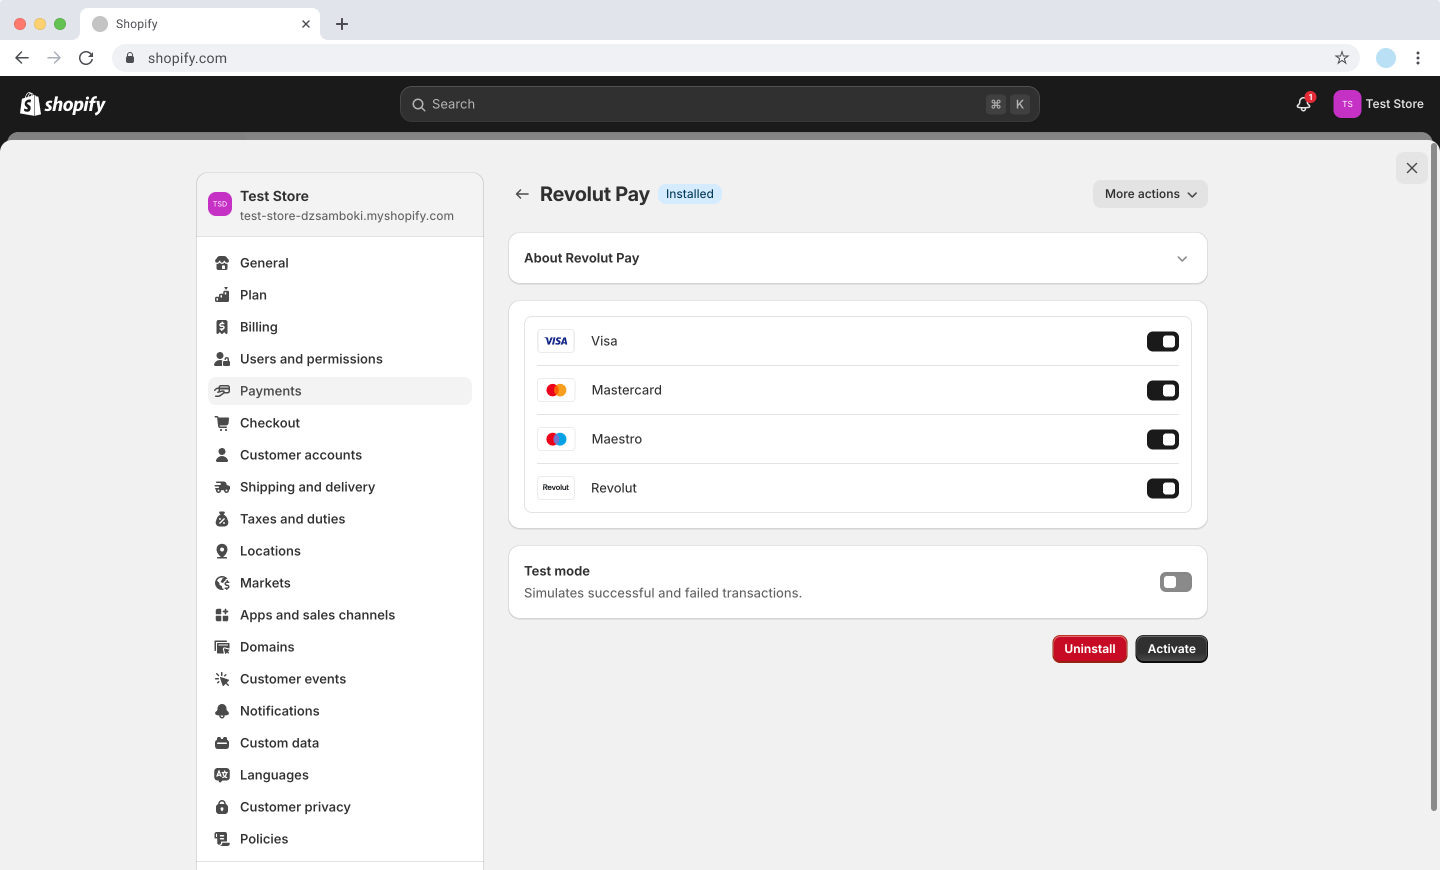Image resolution: width=1440 pixels, height=870 pixels.
Task: Click the Billing receipt icon
Action: (222, 327)
